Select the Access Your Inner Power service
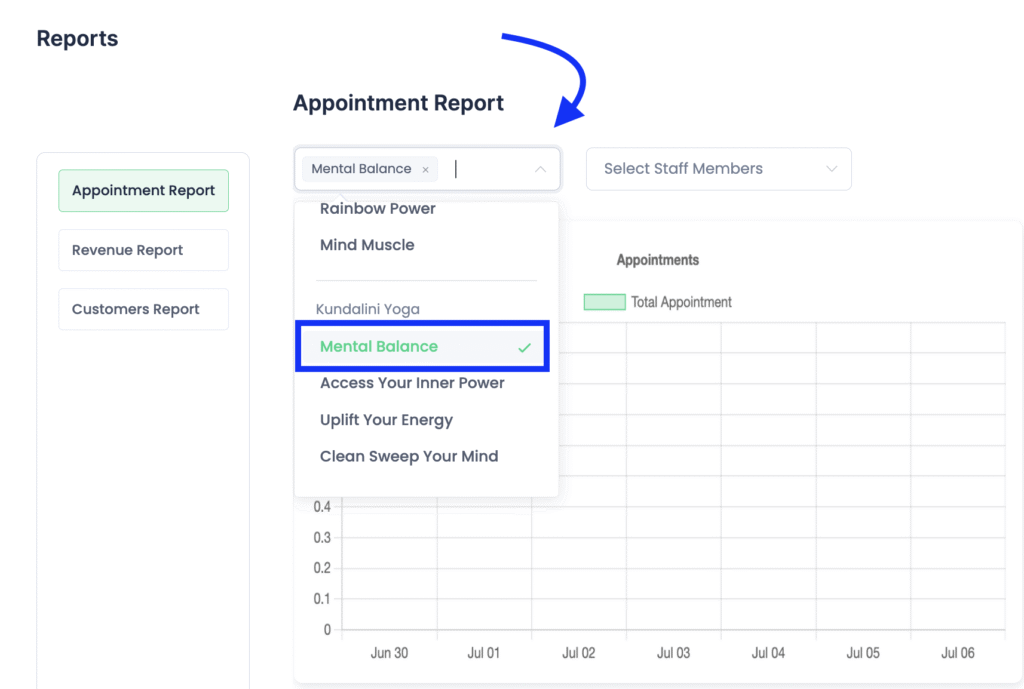Image resolution: width=1024 pixels, height=689 pixels. click(x=412, y=383)
